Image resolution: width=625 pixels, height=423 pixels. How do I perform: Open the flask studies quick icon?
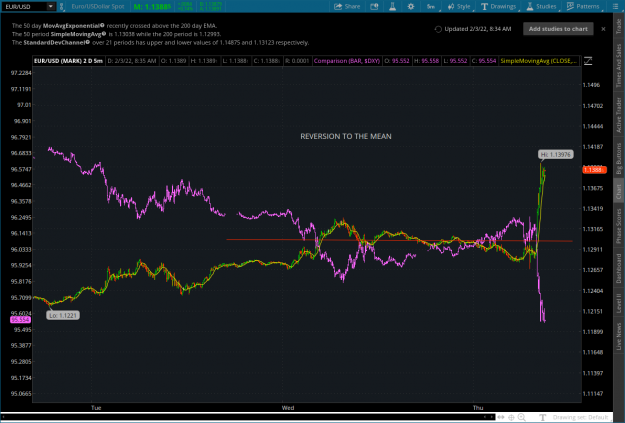(x=392, y=6)
